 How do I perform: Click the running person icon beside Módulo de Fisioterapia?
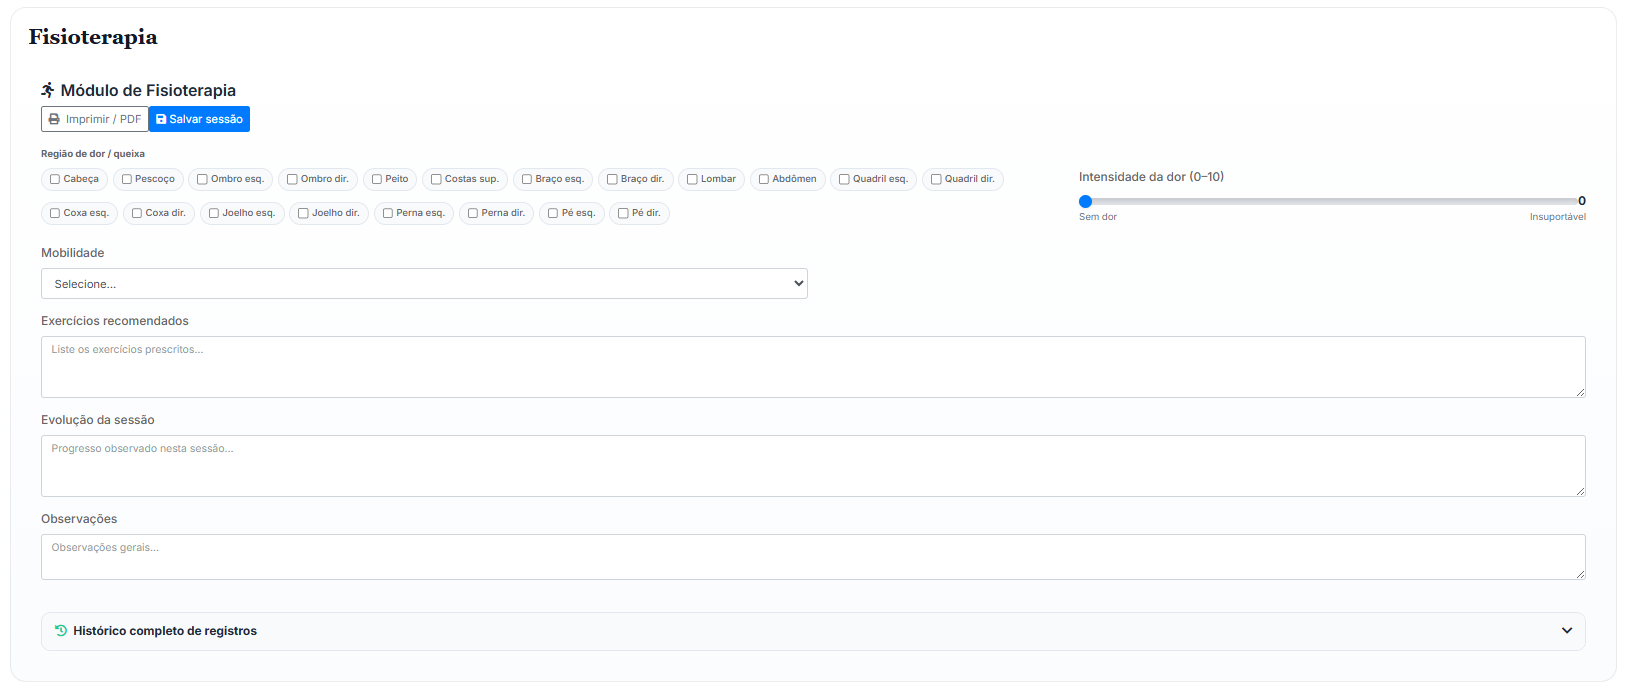click(x=48, y=90)
